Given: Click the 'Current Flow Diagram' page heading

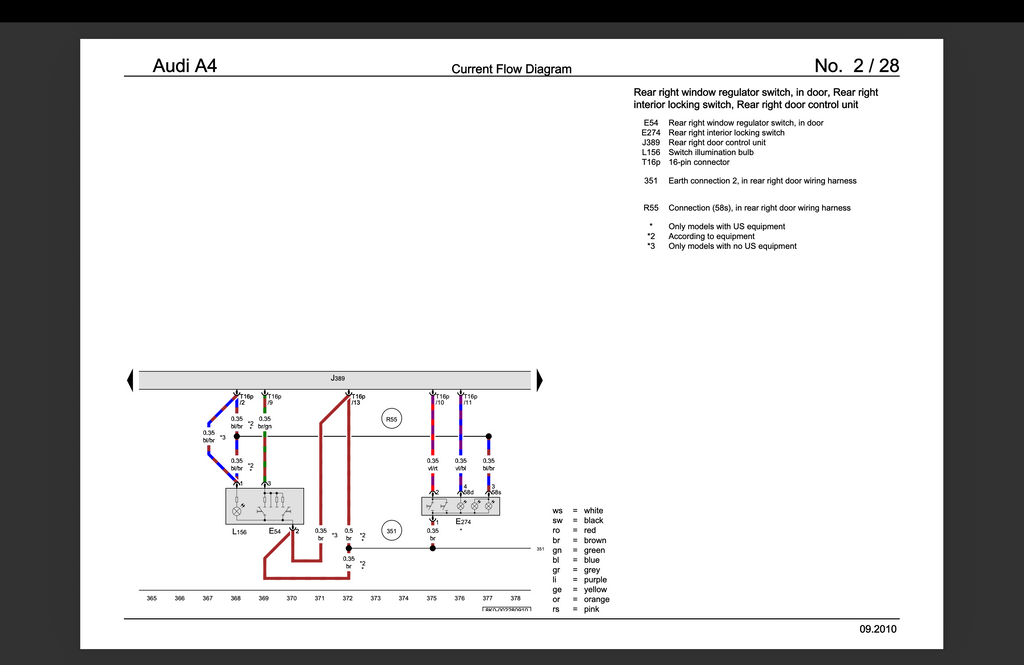Looking at the screenshot, I should [511, 69].
